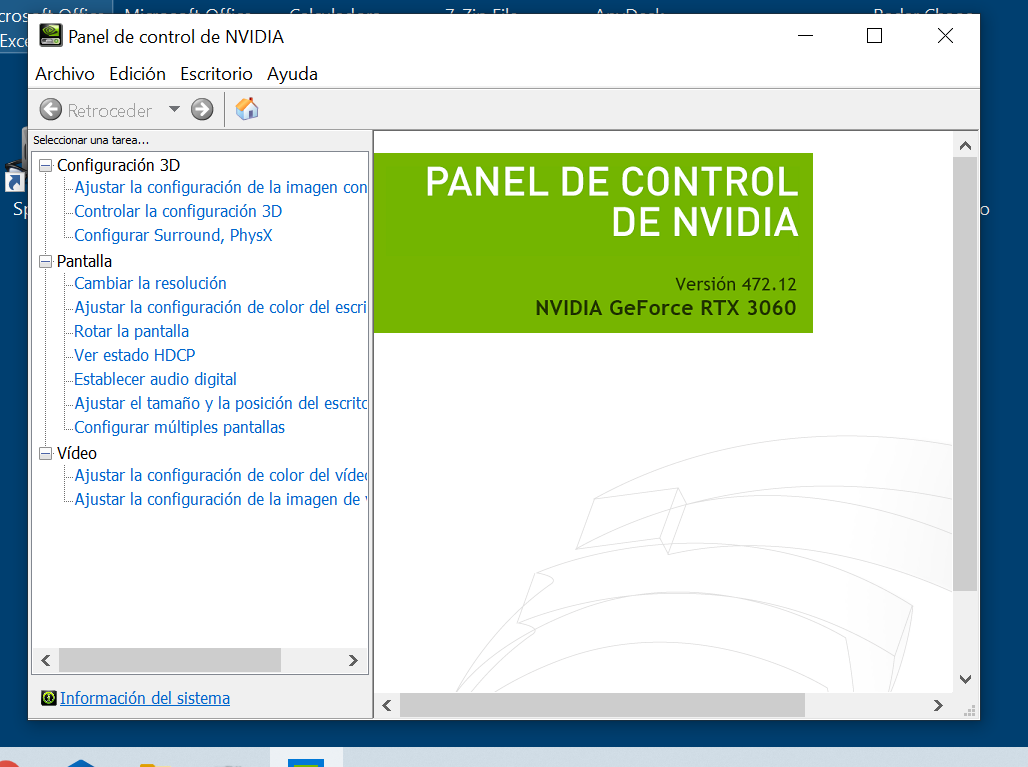This screenshot has height=767, width=1028.
Task: Open the Información del sistema link
Action: click(145, 698)
